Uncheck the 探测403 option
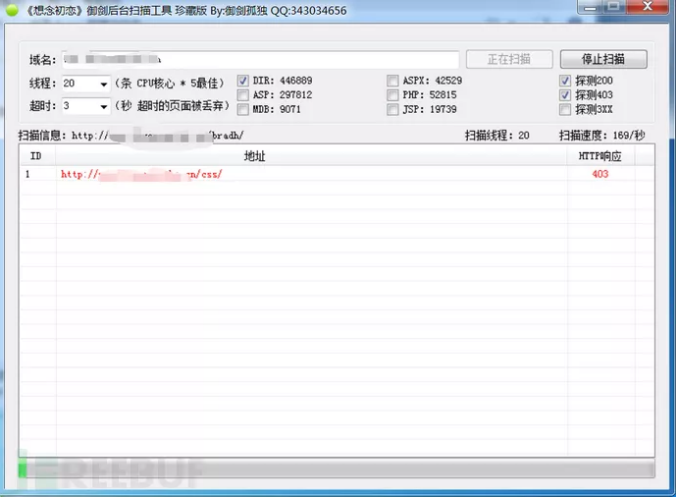Screen dimensions: 676x500 click(565, 95)
